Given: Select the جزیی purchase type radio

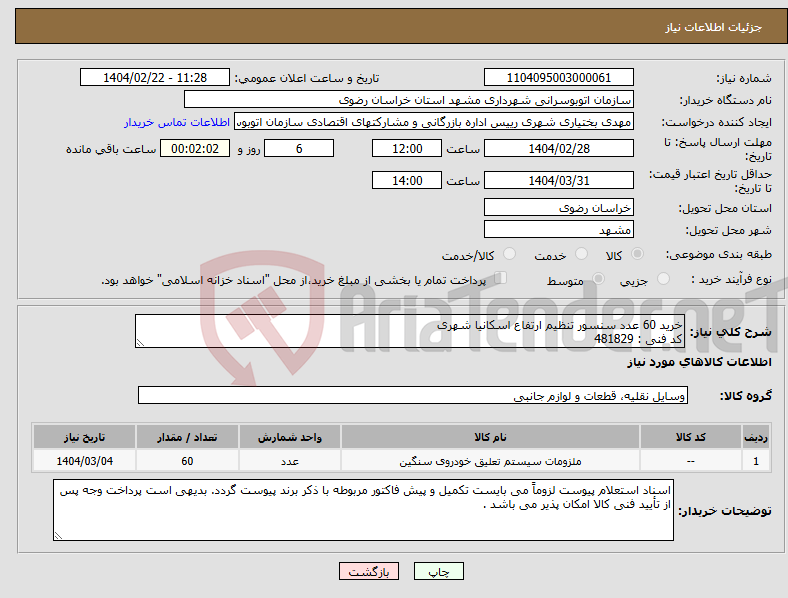Looking at the screenshot, I should coord(663,278).
